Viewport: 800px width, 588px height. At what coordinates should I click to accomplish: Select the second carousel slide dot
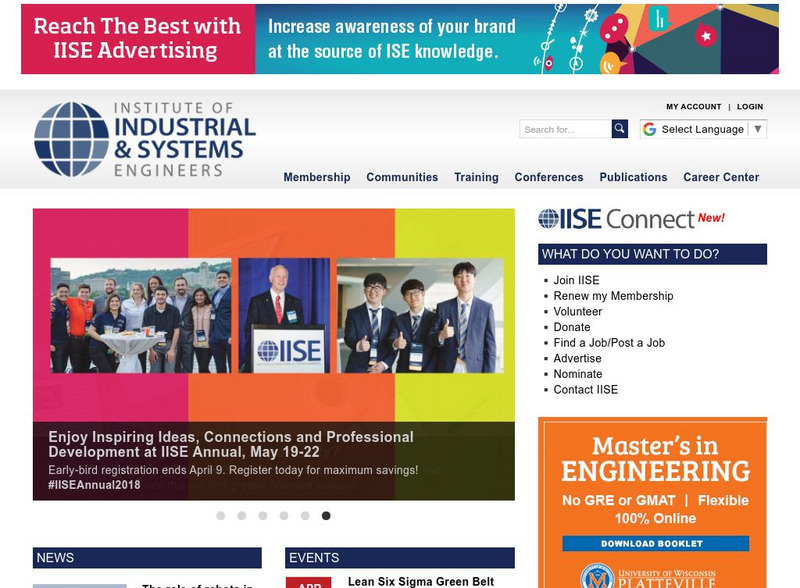pos(242,516)
